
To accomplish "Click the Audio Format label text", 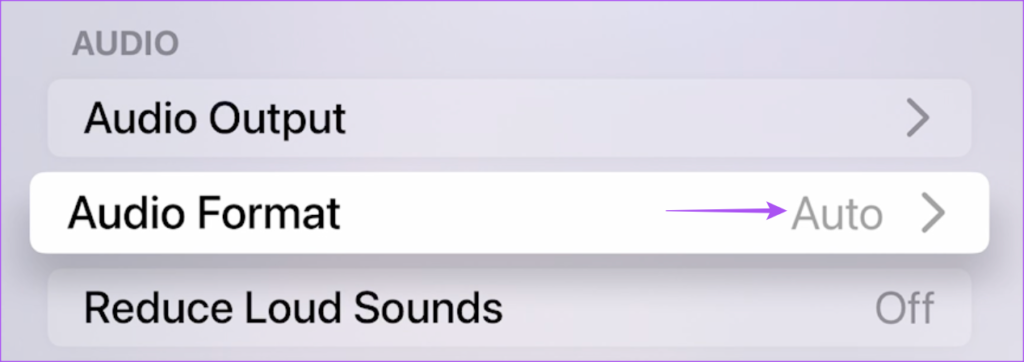I will tap(204, 214).
